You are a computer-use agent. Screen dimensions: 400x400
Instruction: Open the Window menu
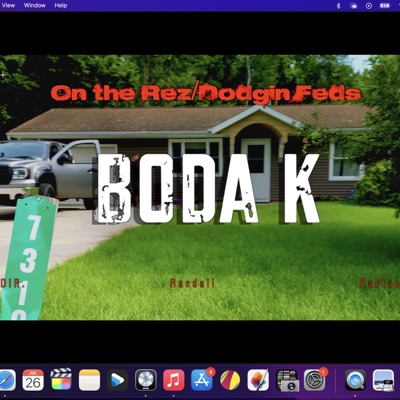coord(35,5)
